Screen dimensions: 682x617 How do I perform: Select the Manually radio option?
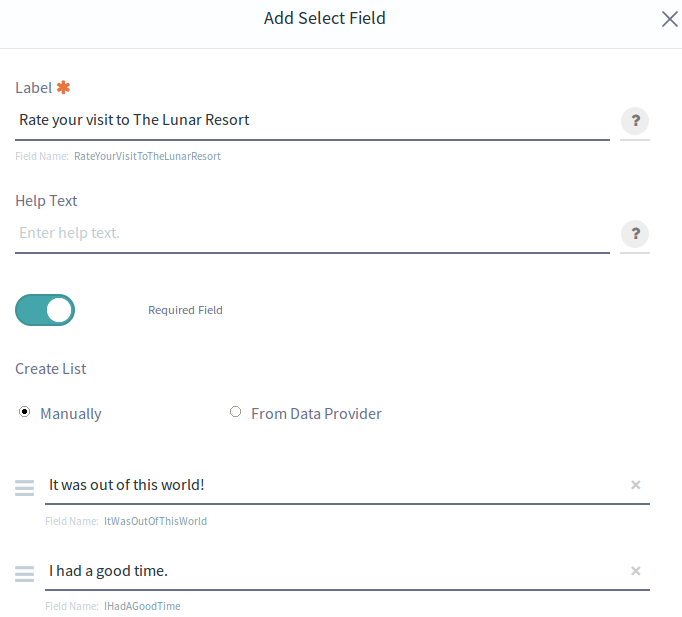point(24,411)
